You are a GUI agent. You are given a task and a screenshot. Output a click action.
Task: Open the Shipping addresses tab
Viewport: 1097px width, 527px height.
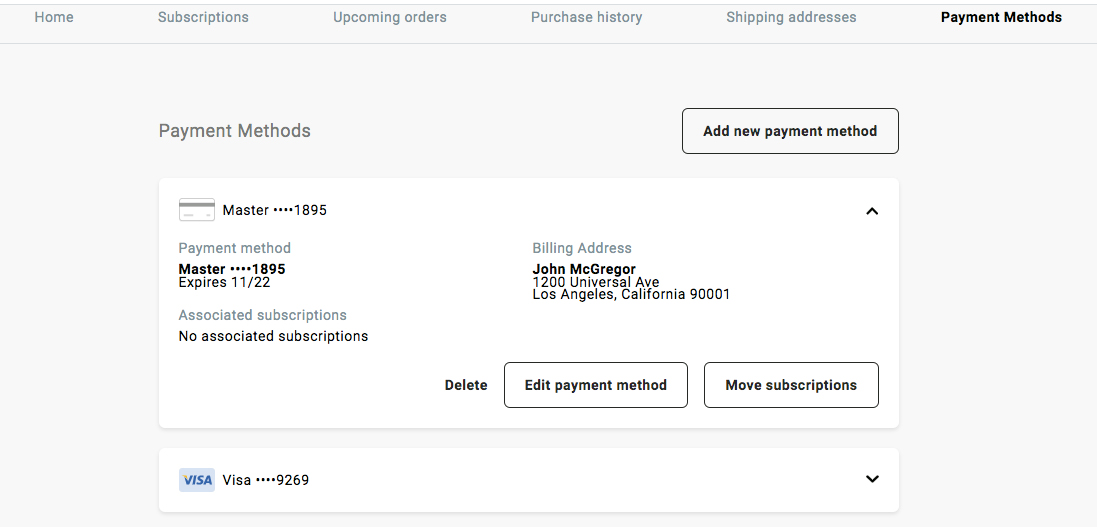pos(791,17)
